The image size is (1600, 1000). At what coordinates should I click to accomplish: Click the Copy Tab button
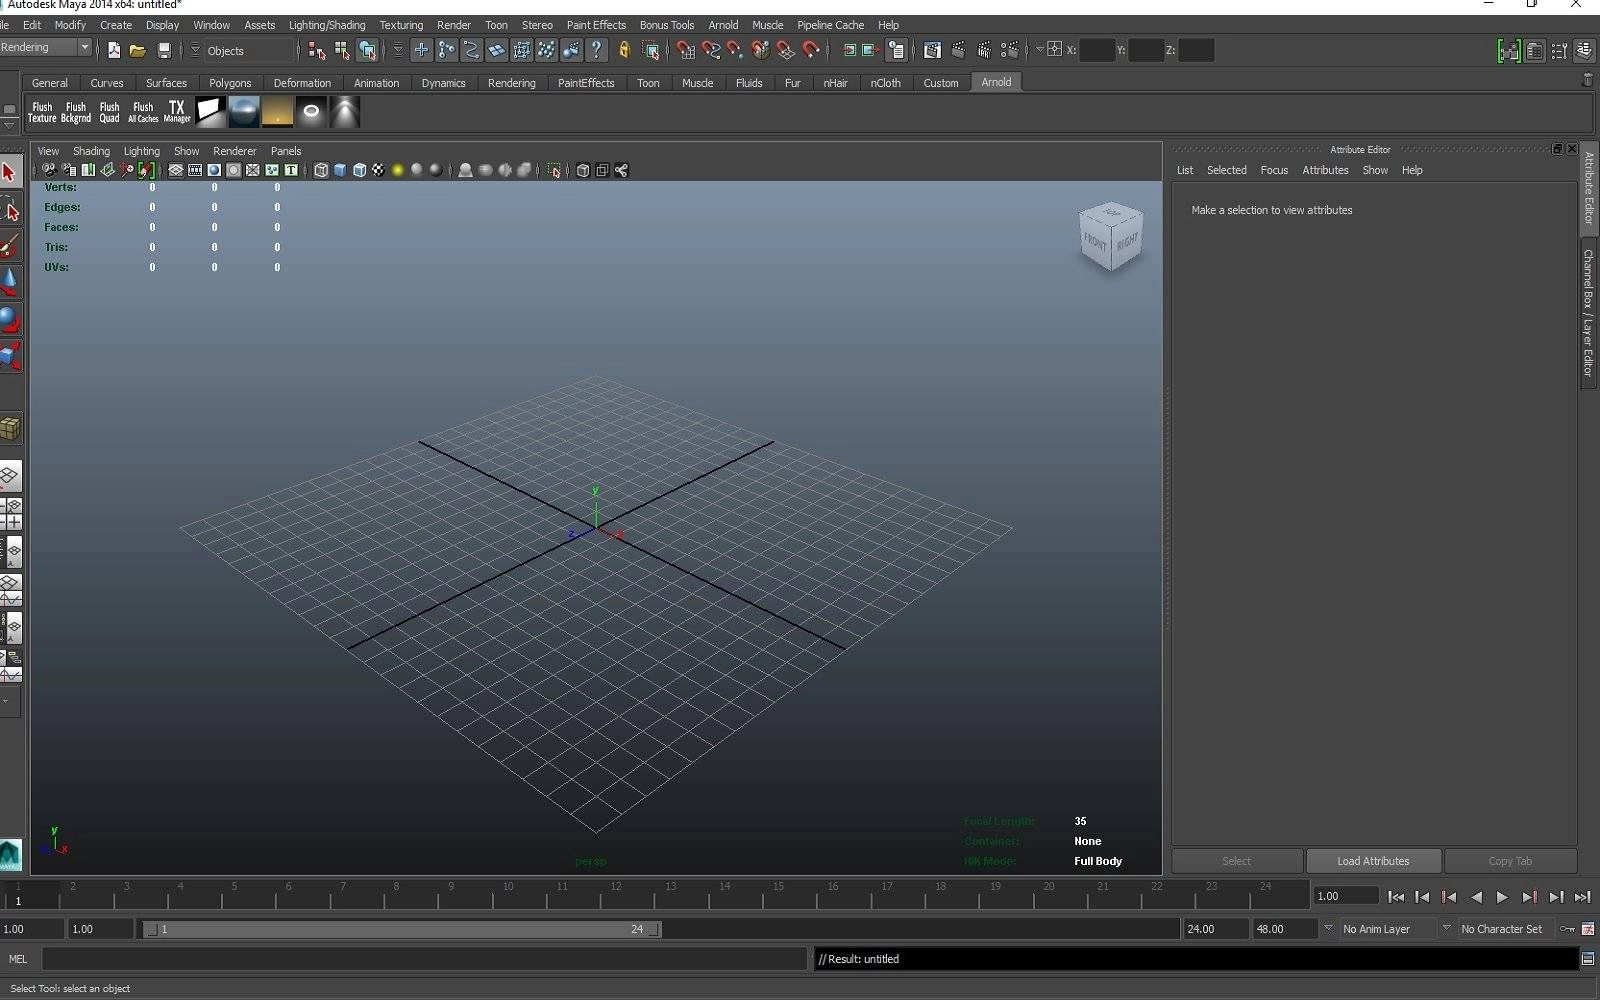pyautogui.click(x=1510, y=861)
